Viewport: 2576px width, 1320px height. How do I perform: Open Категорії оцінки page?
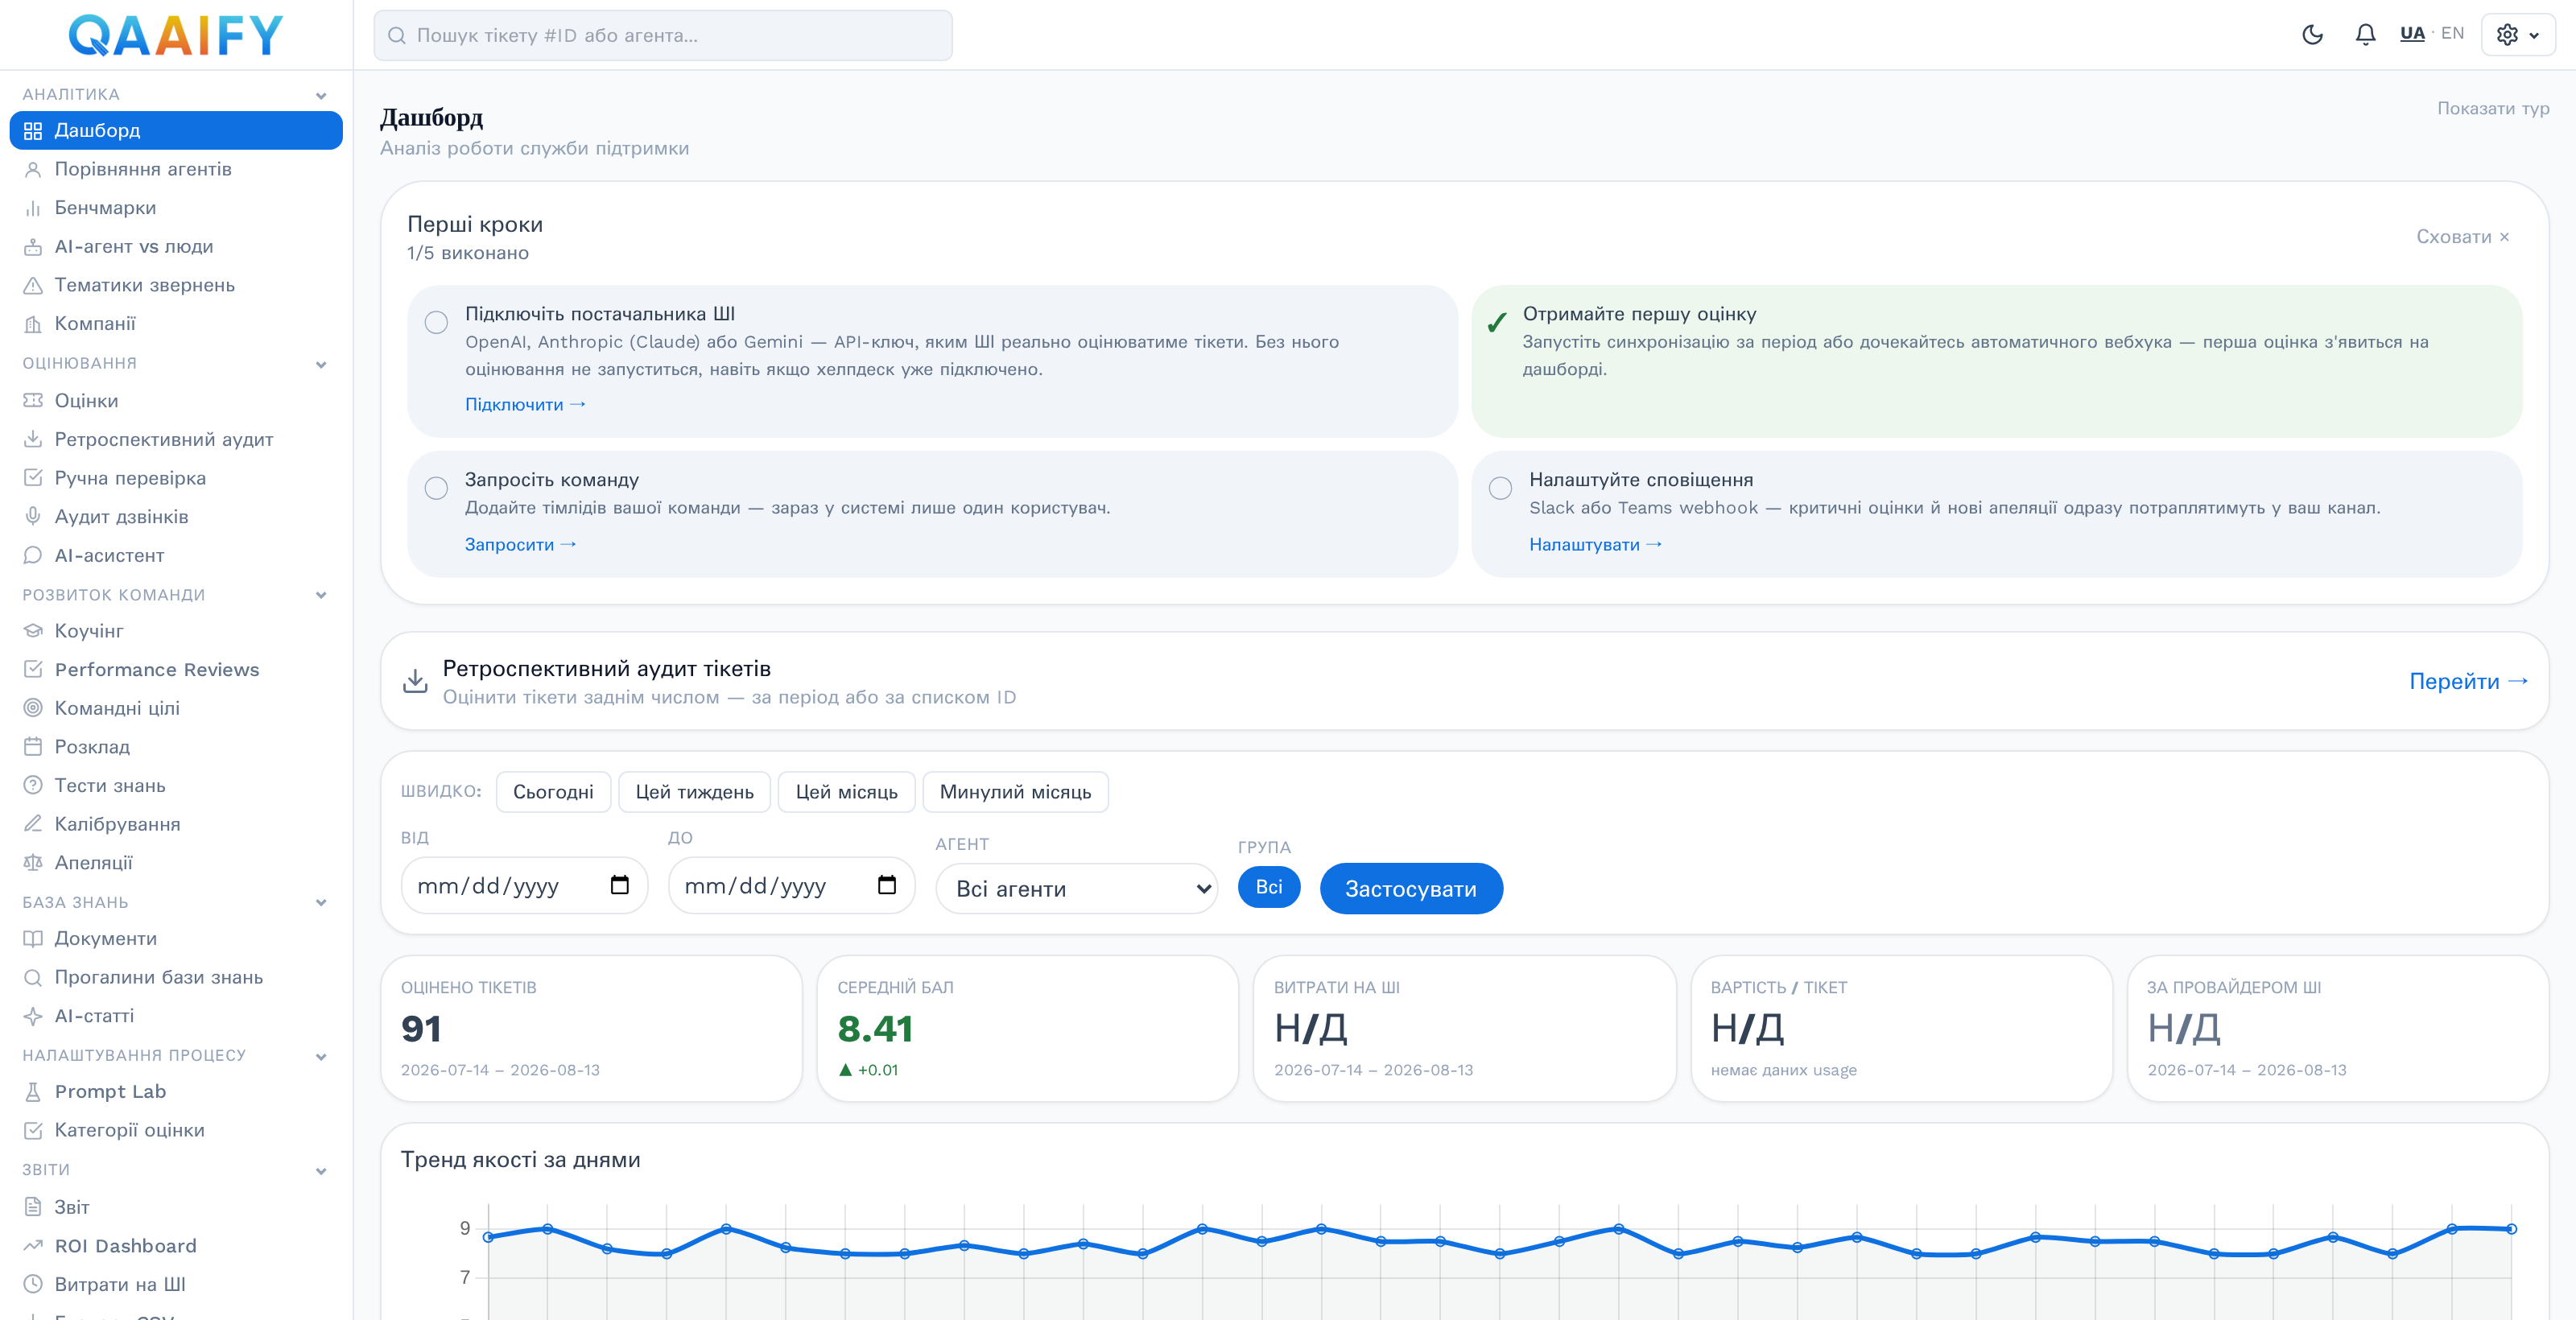point(176,1131)
